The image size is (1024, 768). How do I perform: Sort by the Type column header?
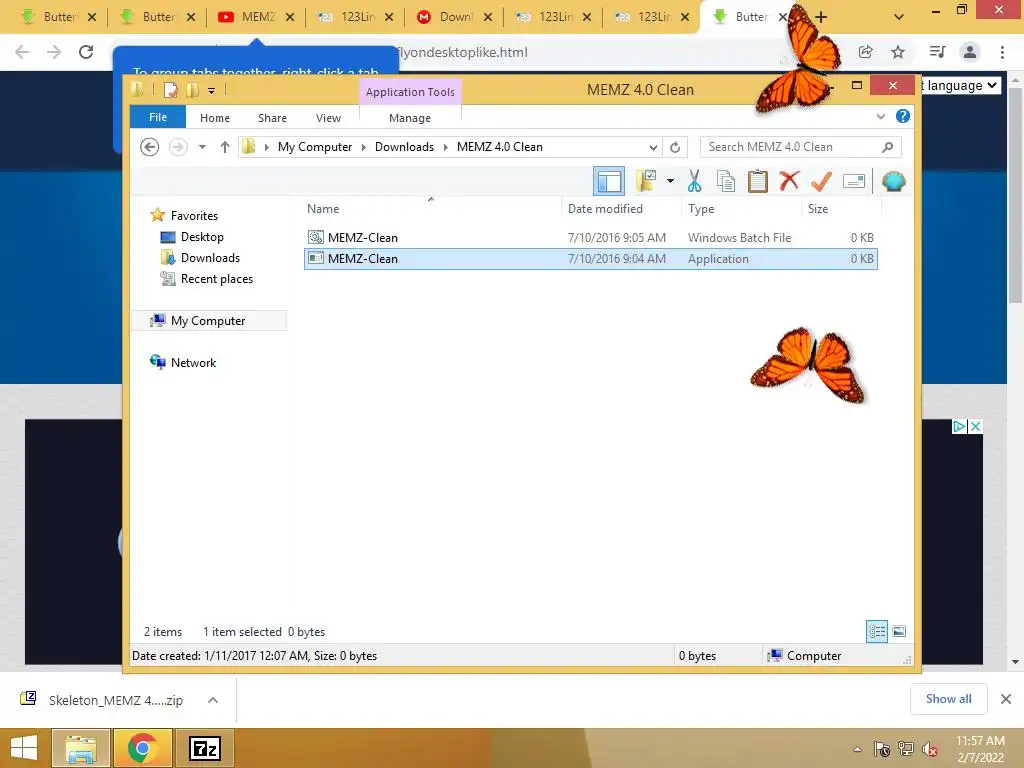[x=741, y=209]
